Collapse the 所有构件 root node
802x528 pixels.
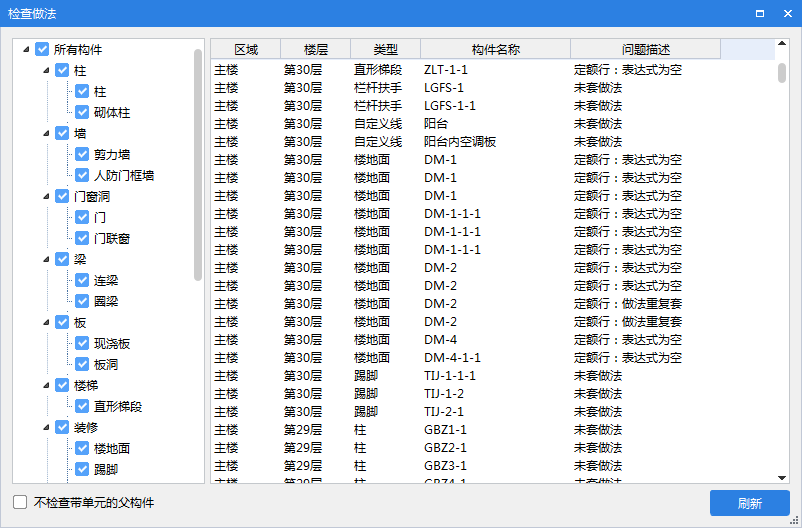point(26,50)
